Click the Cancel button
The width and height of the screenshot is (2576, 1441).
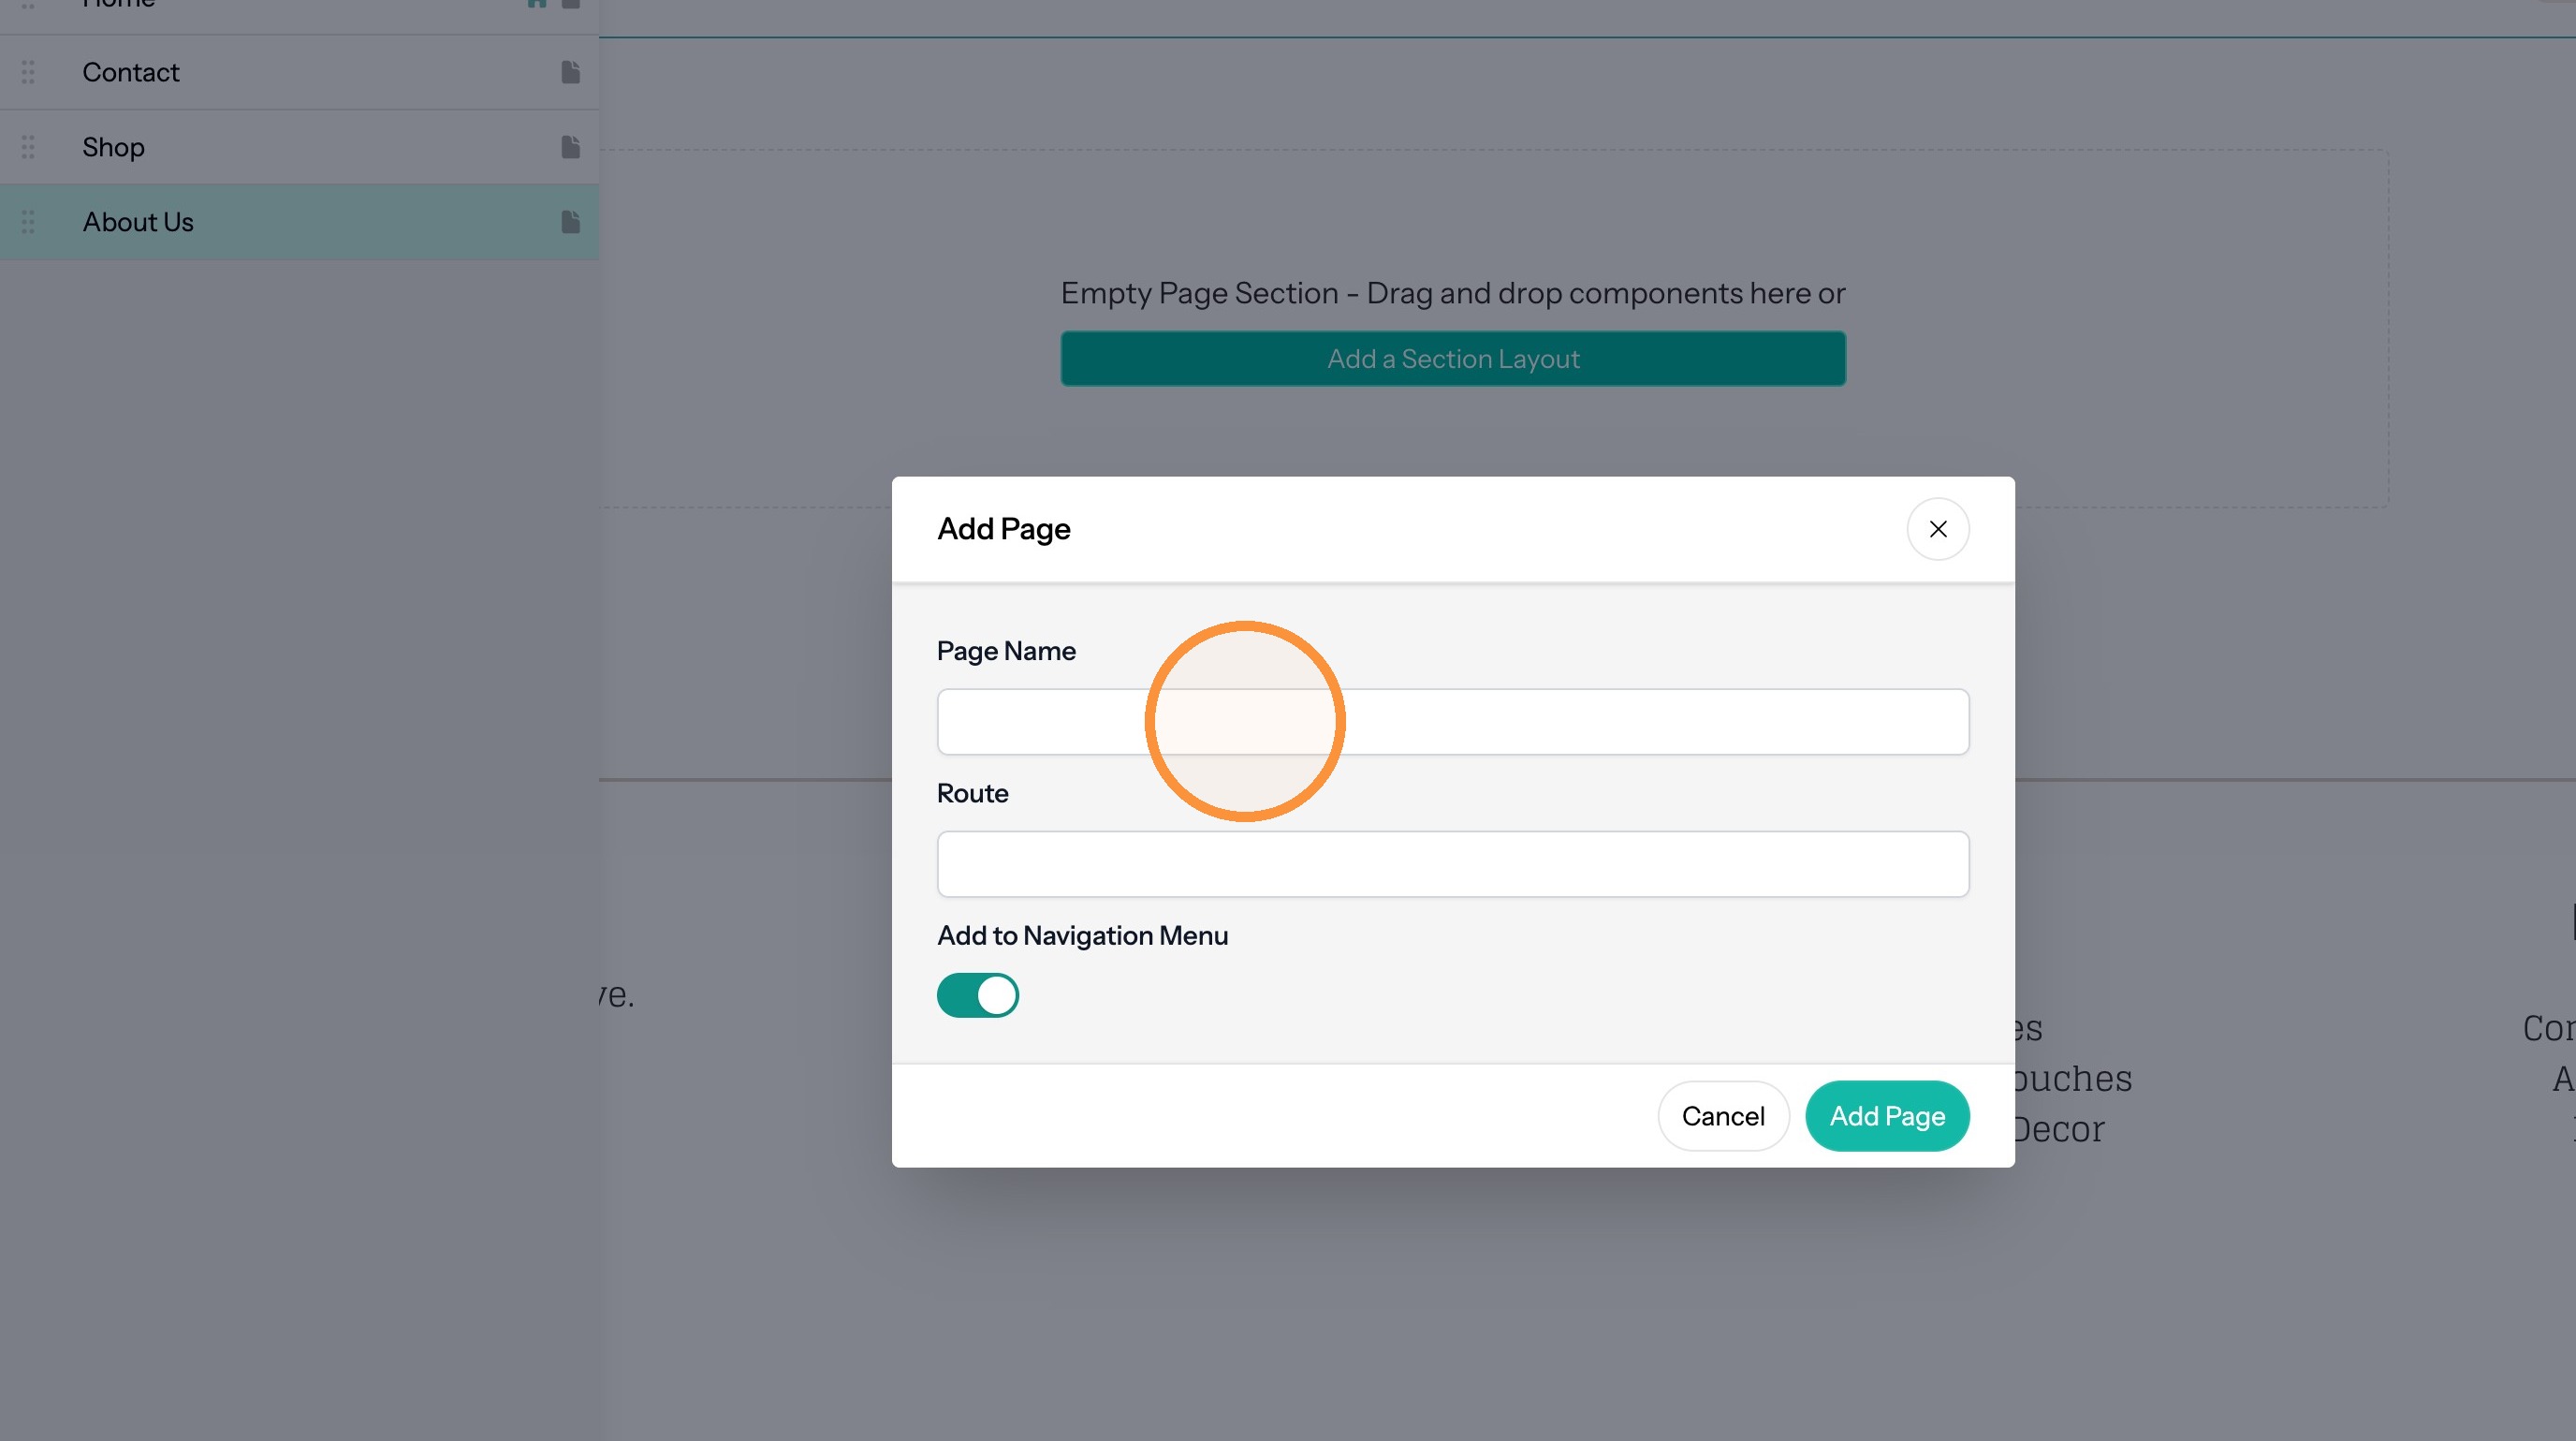coord(1723,1116)
